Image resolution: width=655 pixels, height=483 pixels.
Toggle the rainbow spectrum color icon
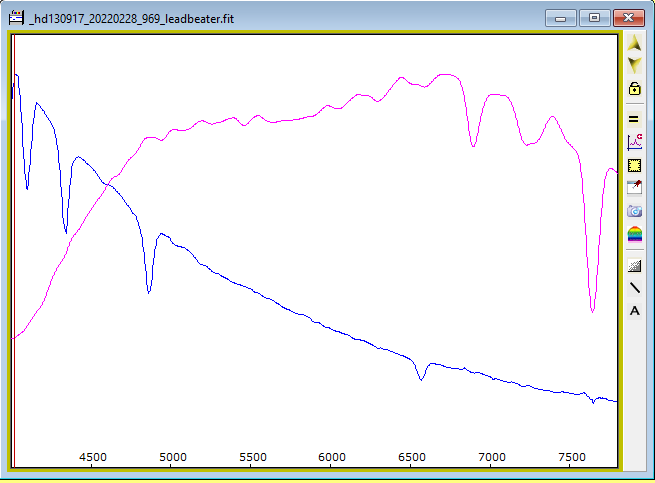634,235
